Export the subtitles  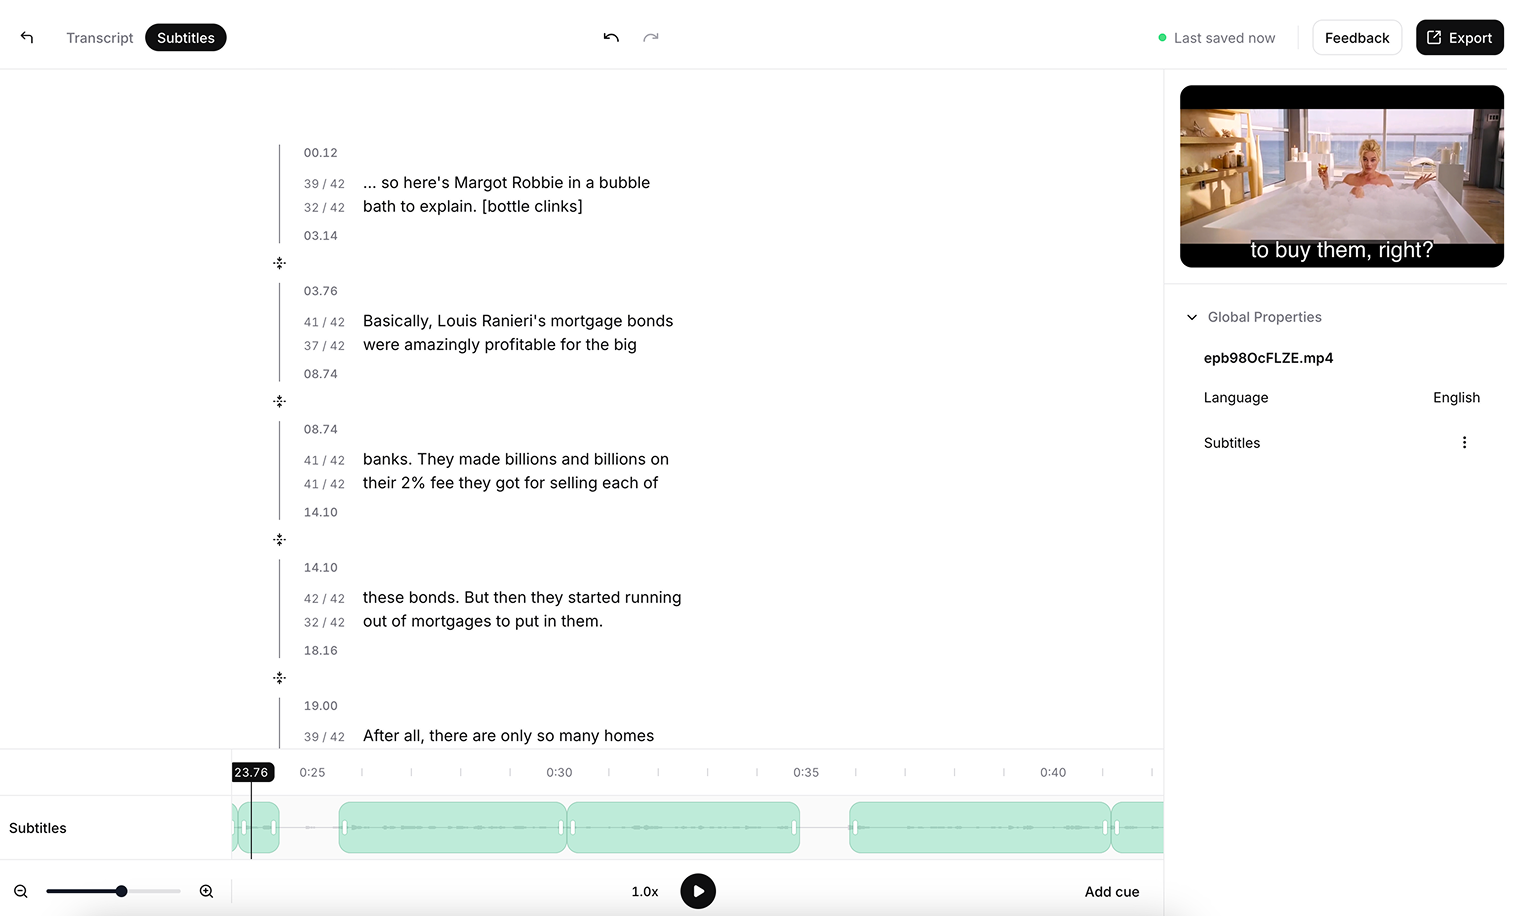coord(1459,38)
